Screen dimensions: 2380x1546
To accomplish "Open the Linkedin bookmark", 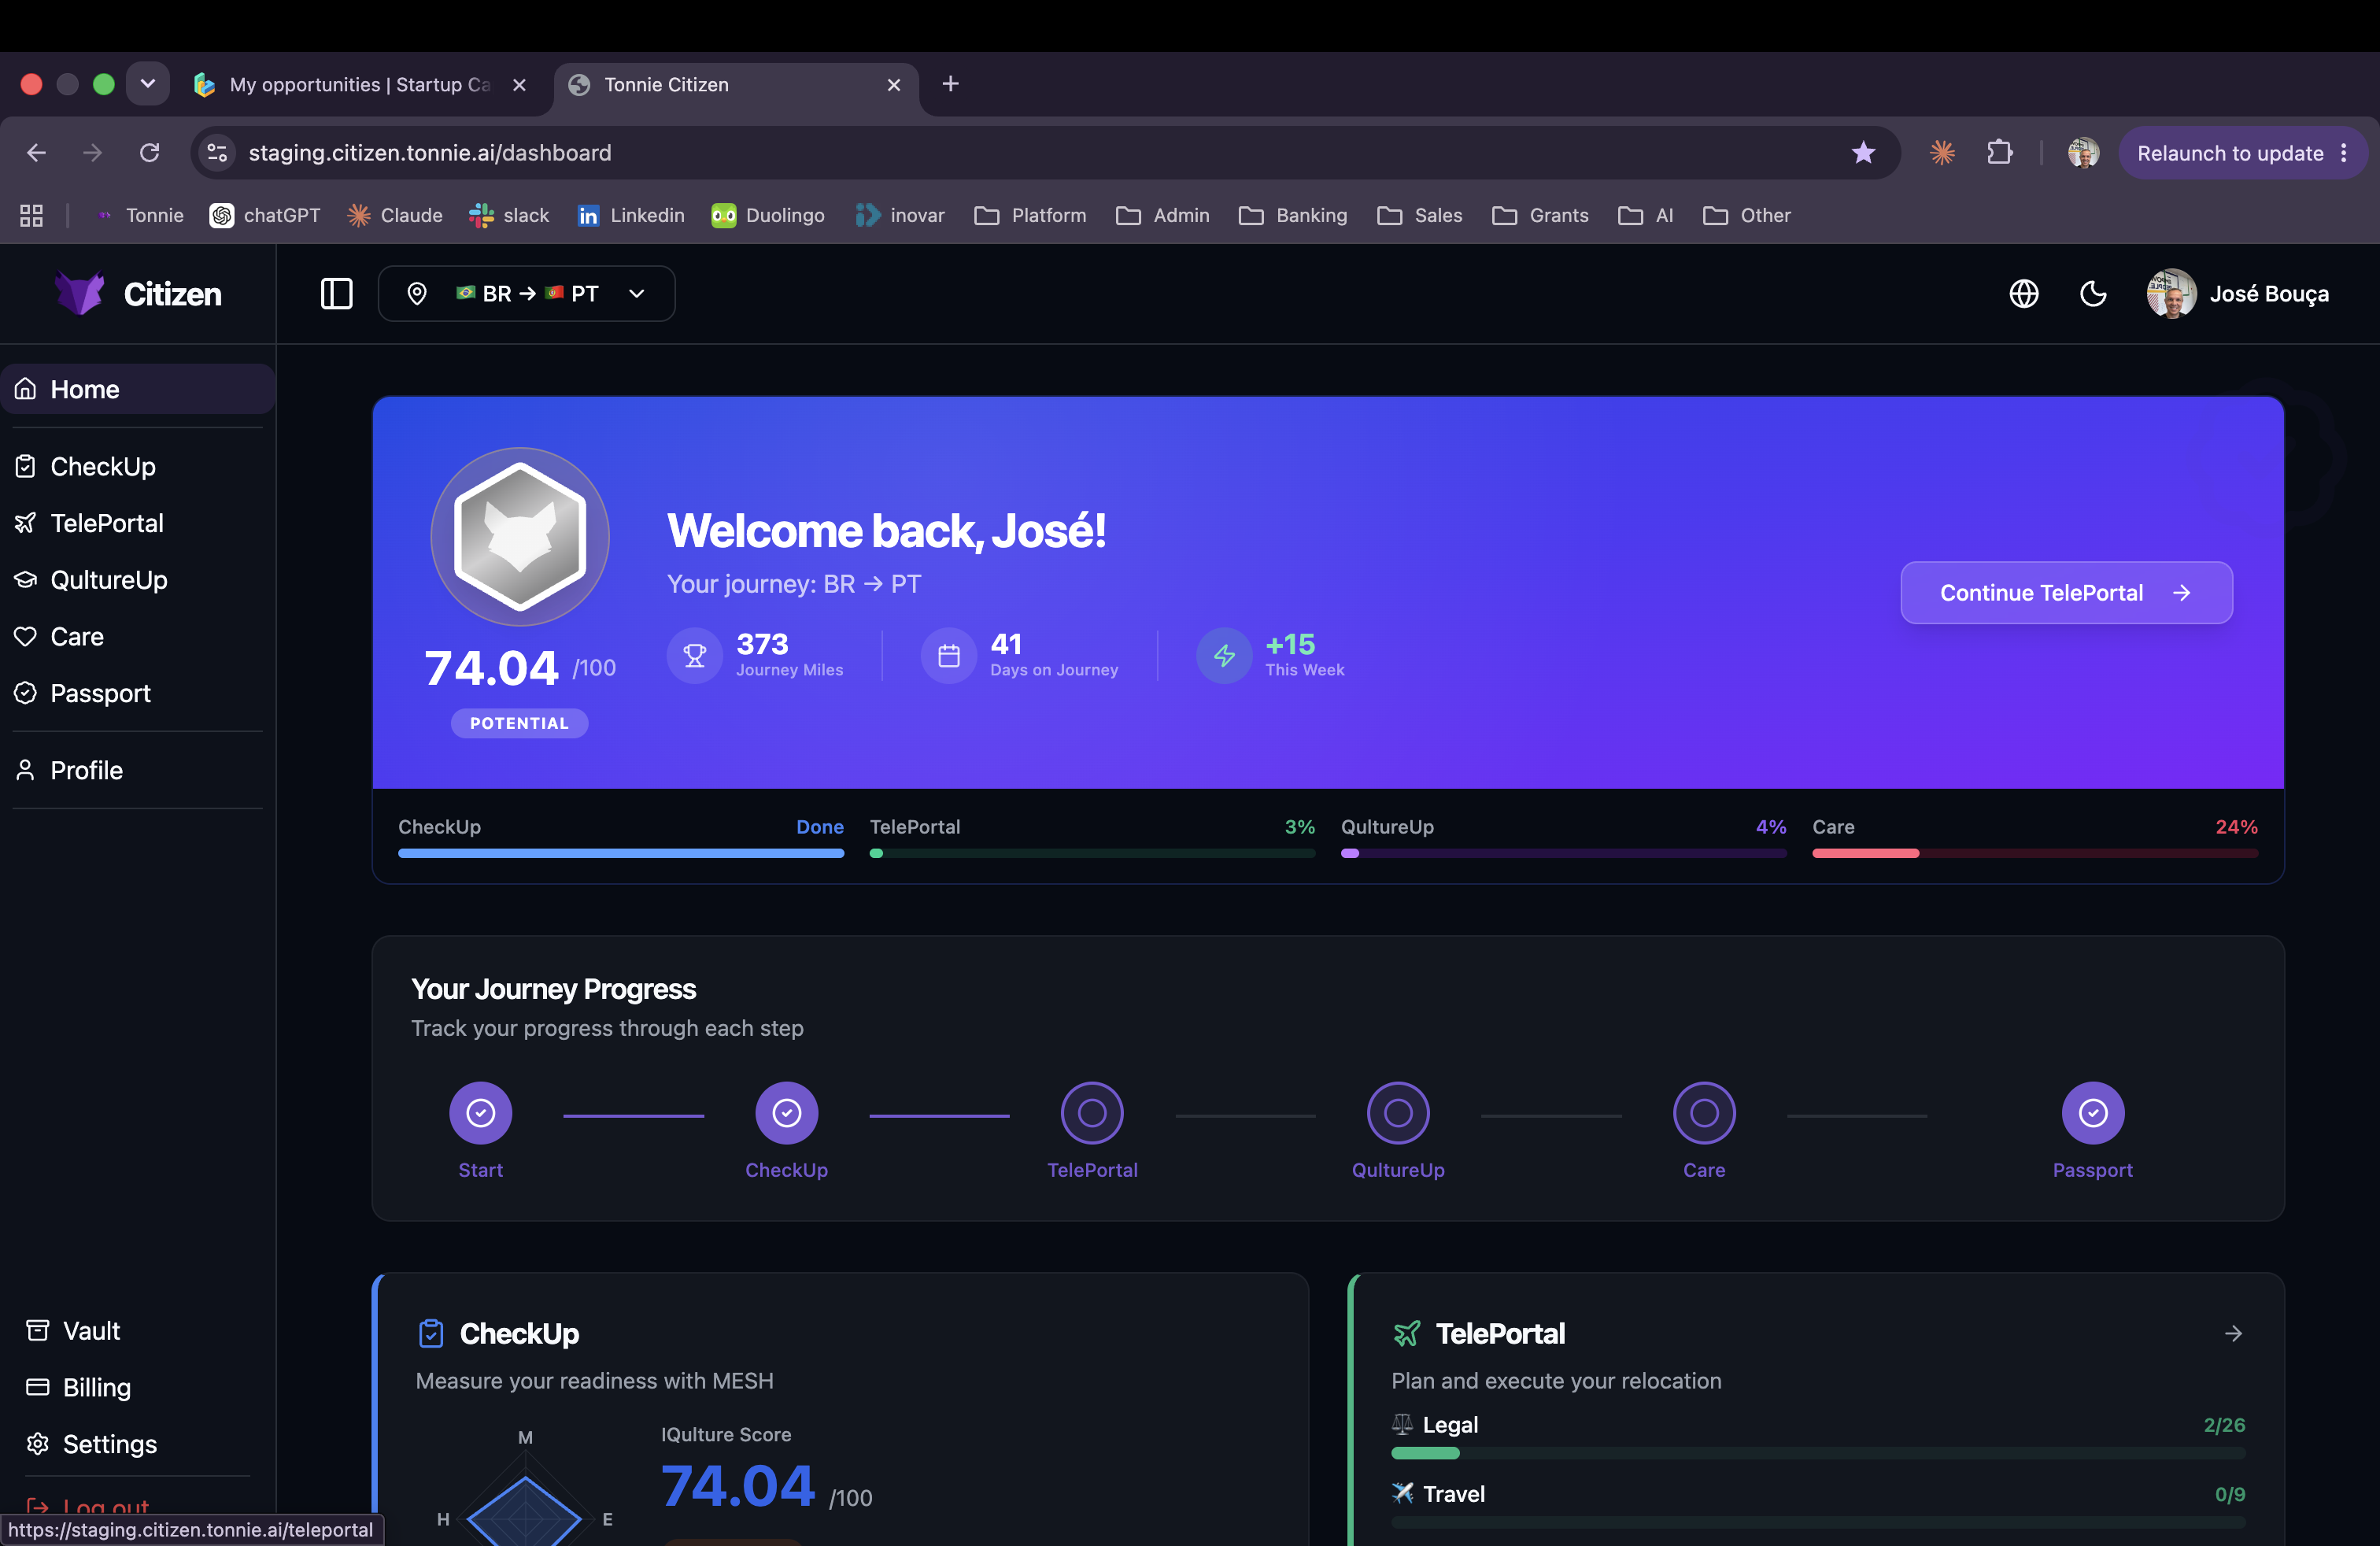I will coord(631,215).
